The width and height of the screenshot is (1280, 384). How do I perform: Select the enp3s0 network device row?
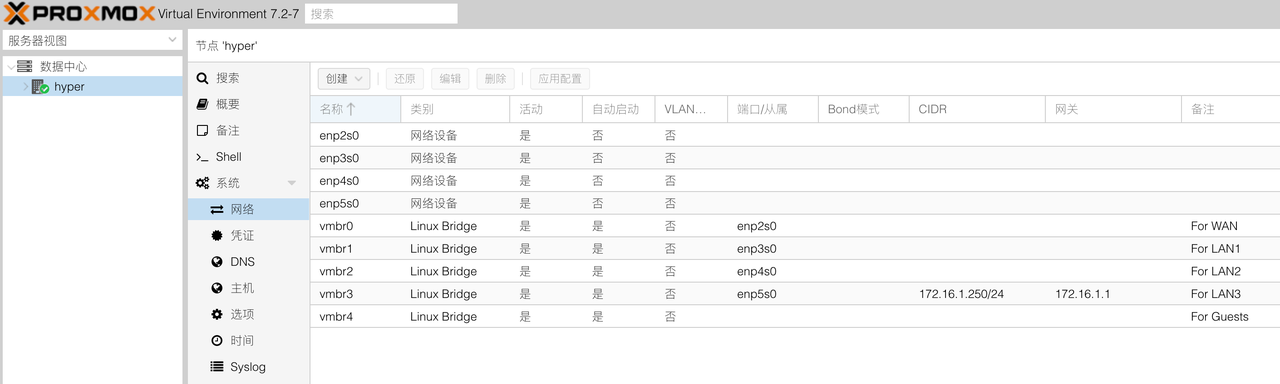click(x=795, y=158)
